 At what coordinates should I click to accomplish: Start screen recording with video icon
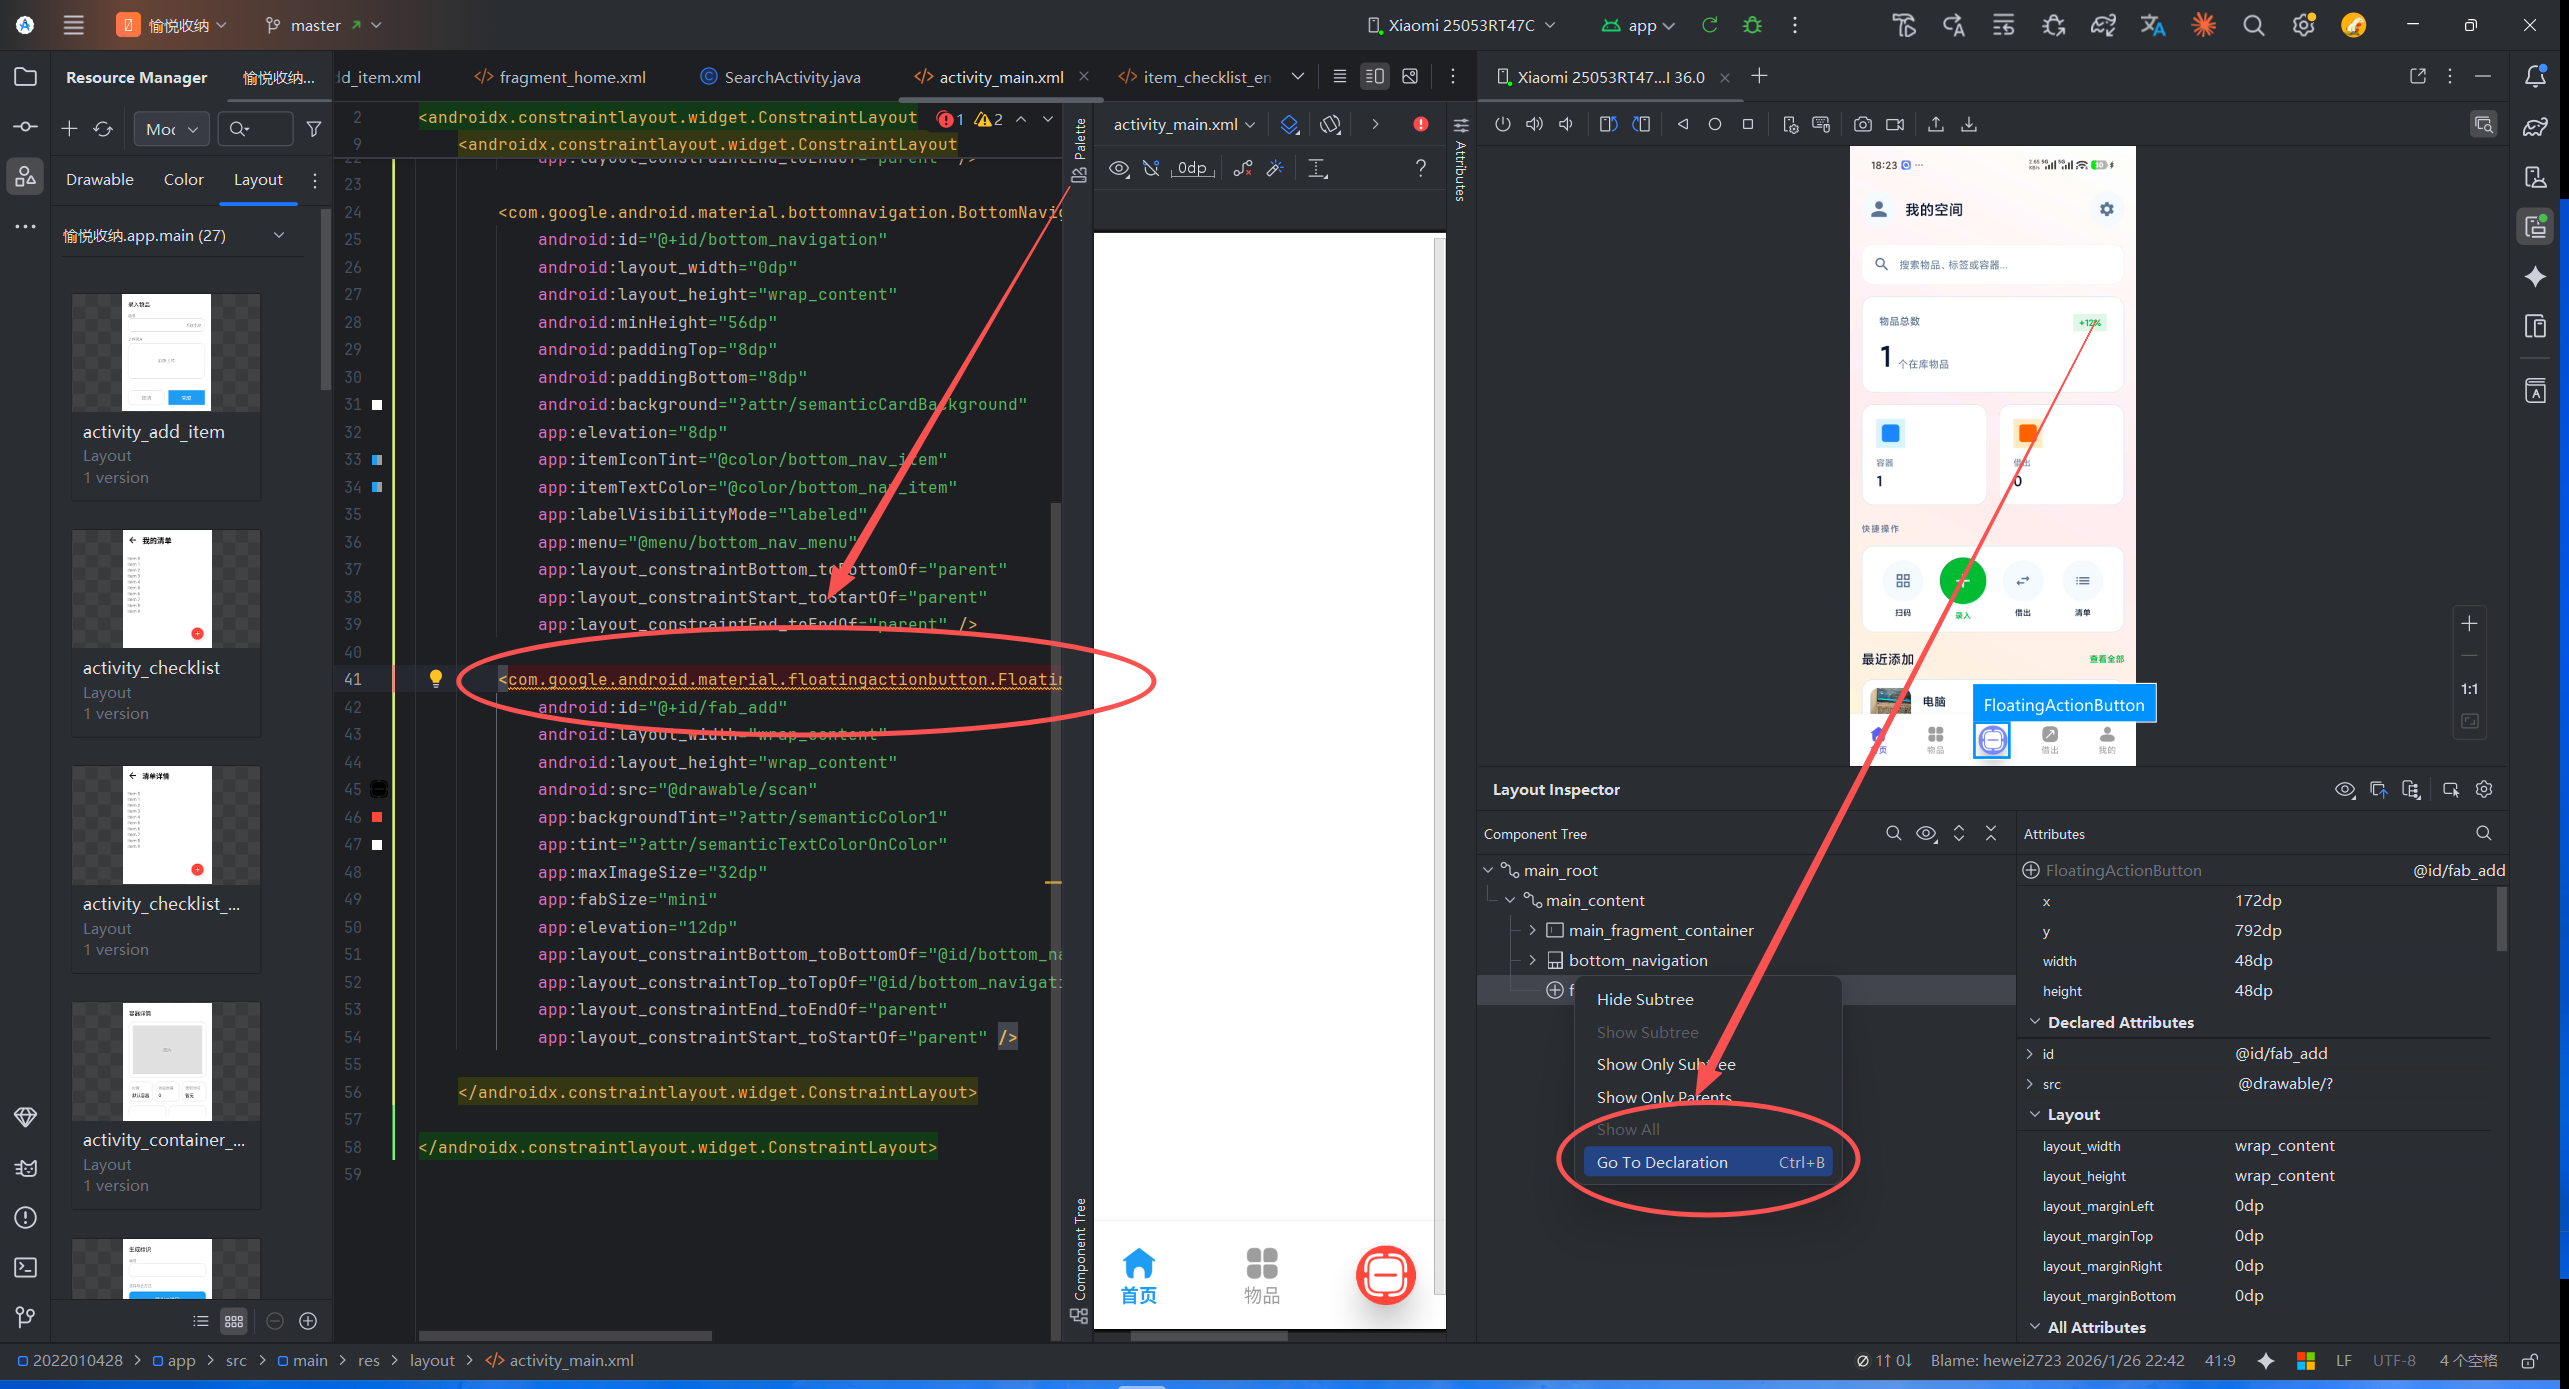[x=1895, y=125]
